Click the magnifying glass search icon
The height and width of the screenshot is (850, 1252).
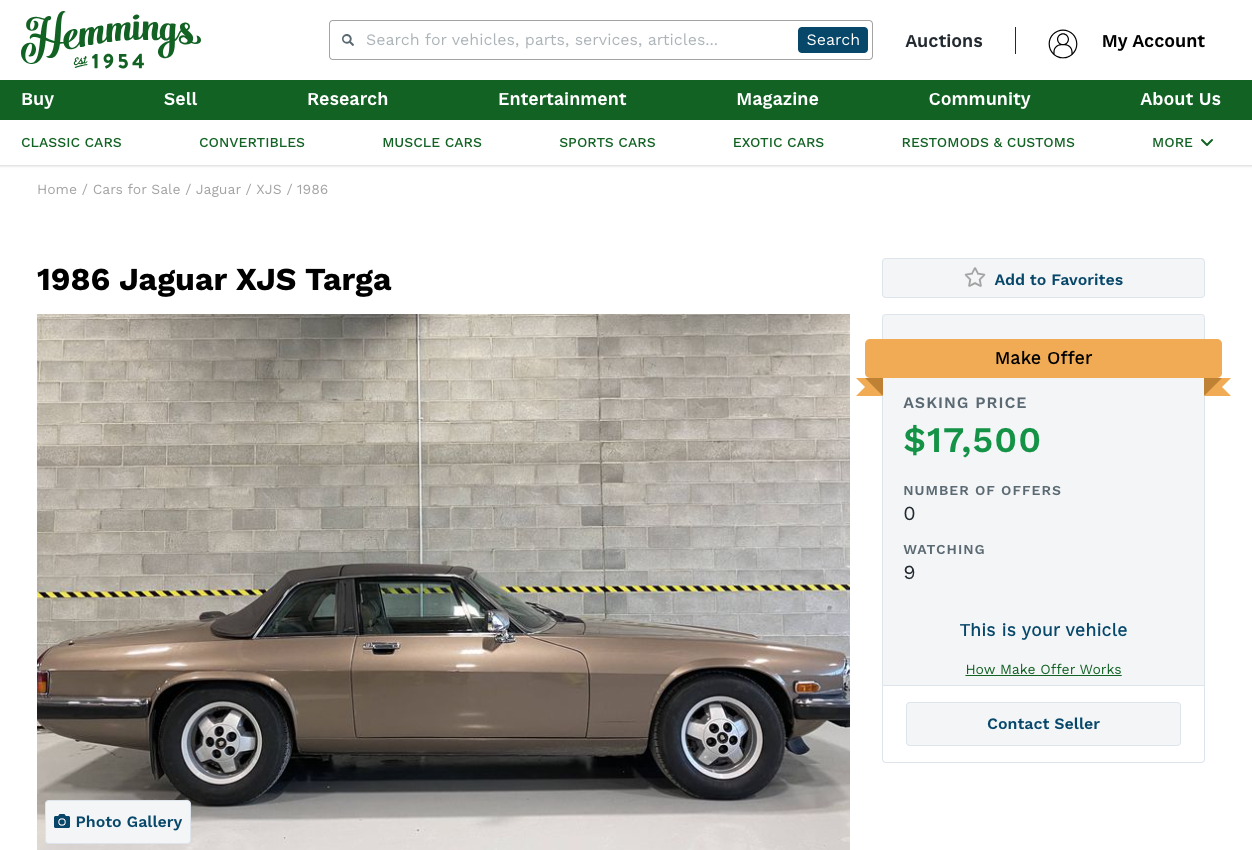(x=348, y=40)
